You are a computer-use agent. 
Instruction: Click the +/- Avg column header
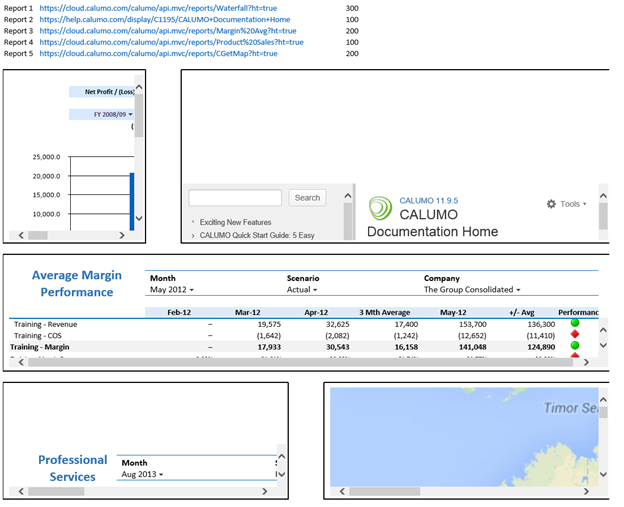521,312
